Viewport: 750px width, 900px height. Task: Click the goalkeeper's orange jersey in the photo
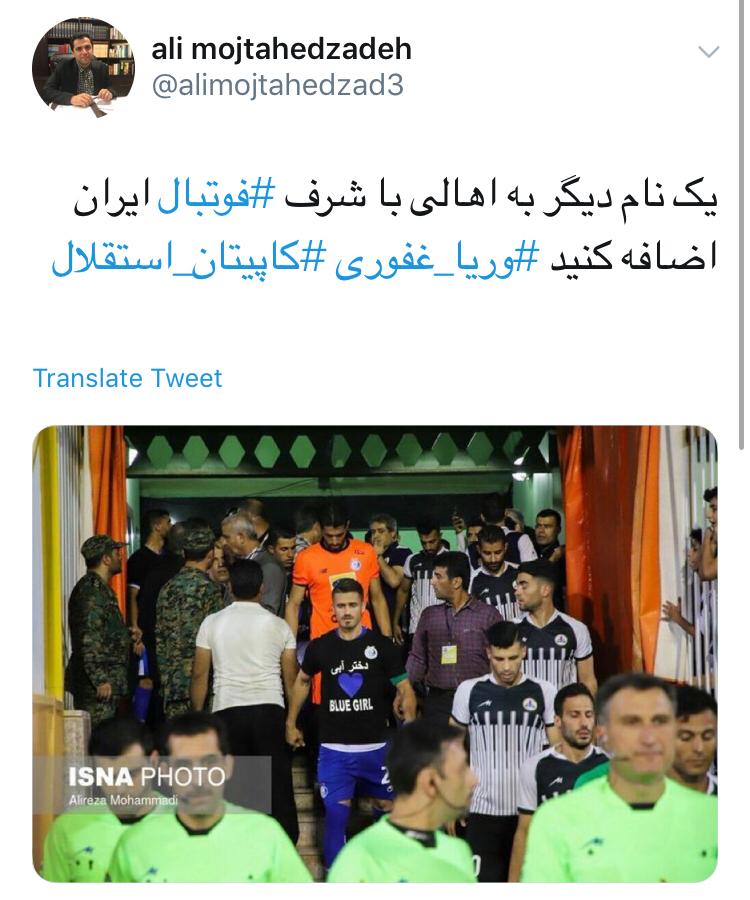[333, 580]
